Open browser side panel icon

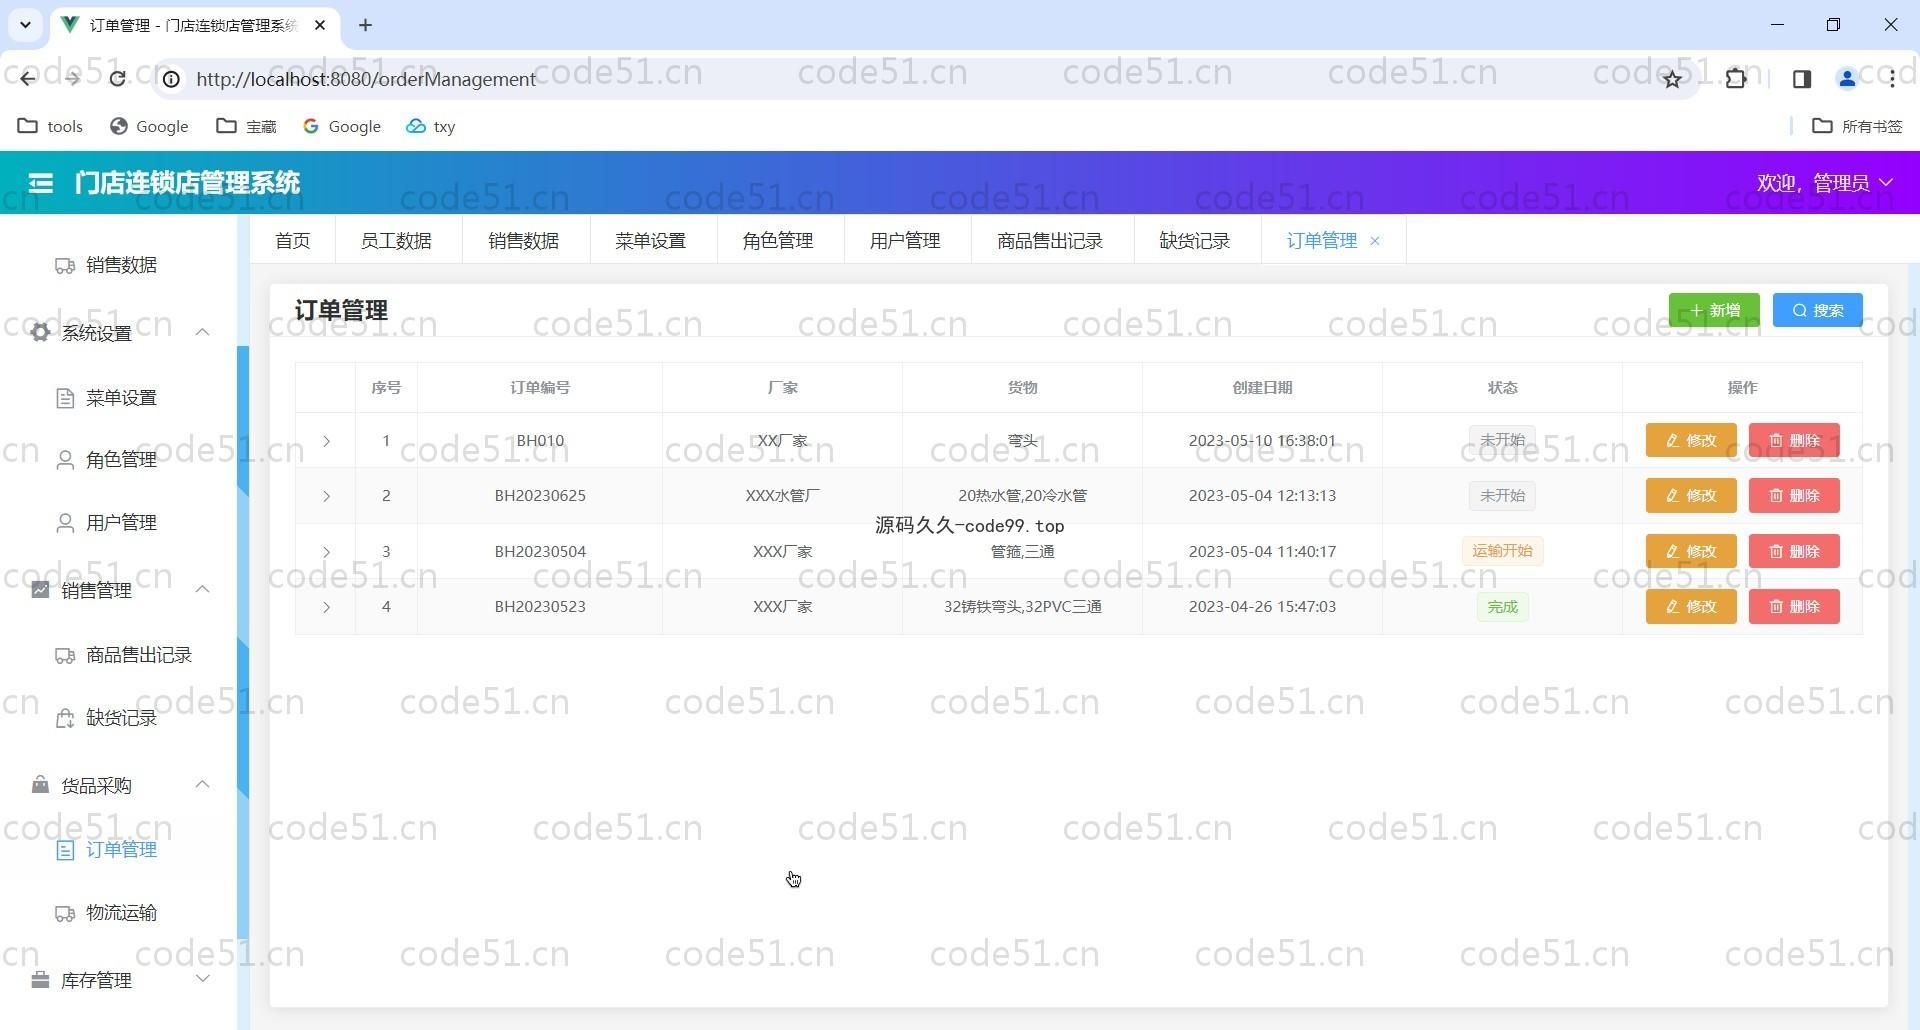pyautogui.click(x=1802, y=79)
